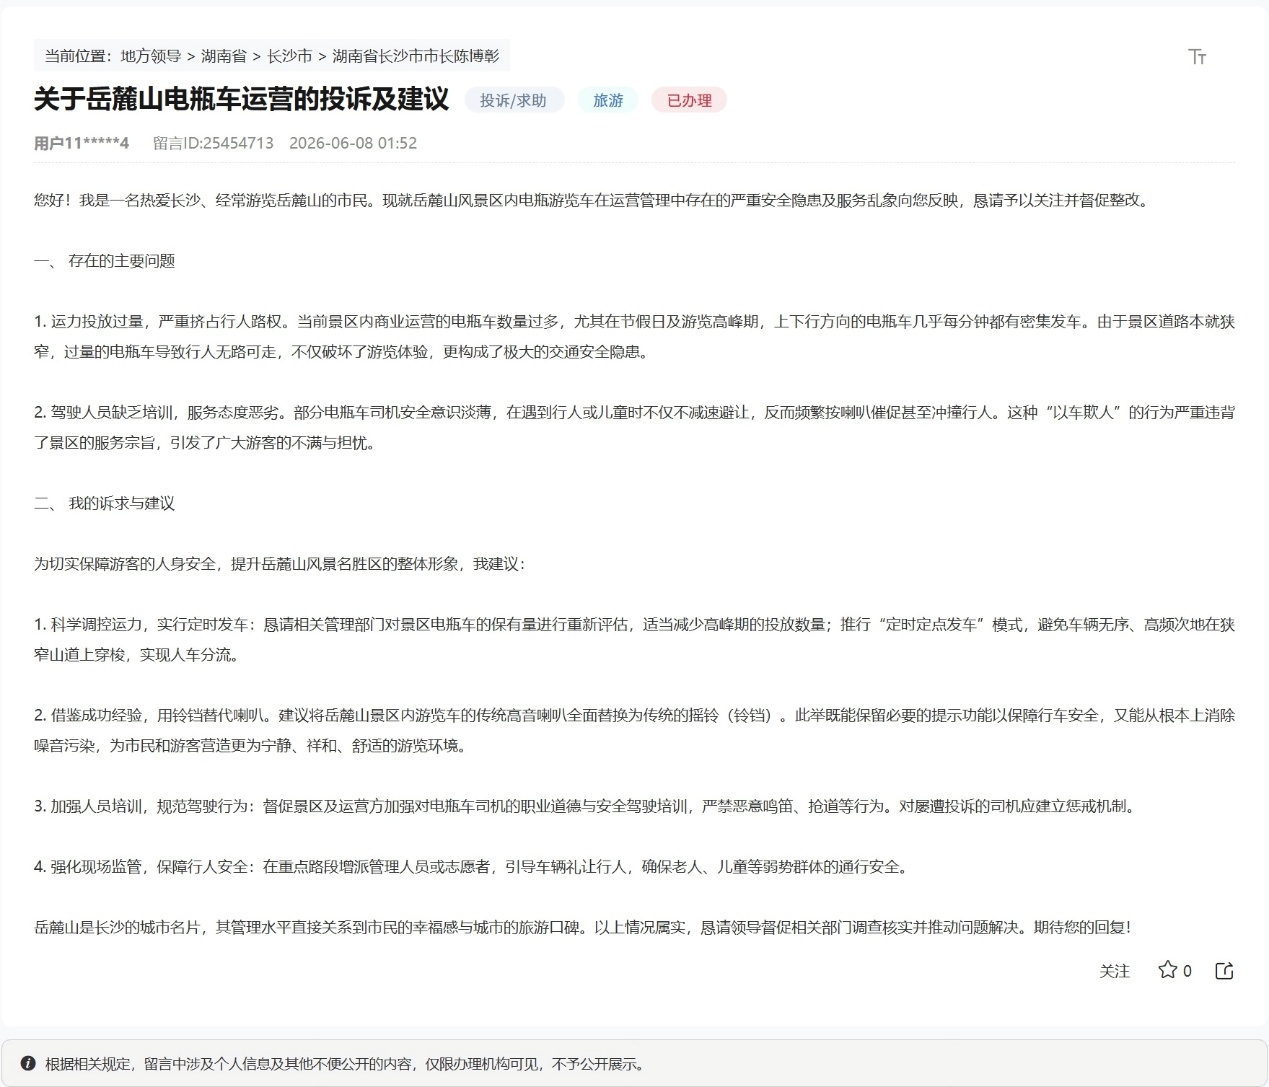Click paragraph starting 3. 加强人员培训
Screen dimensions: 1269x1087
coord(587,806)
